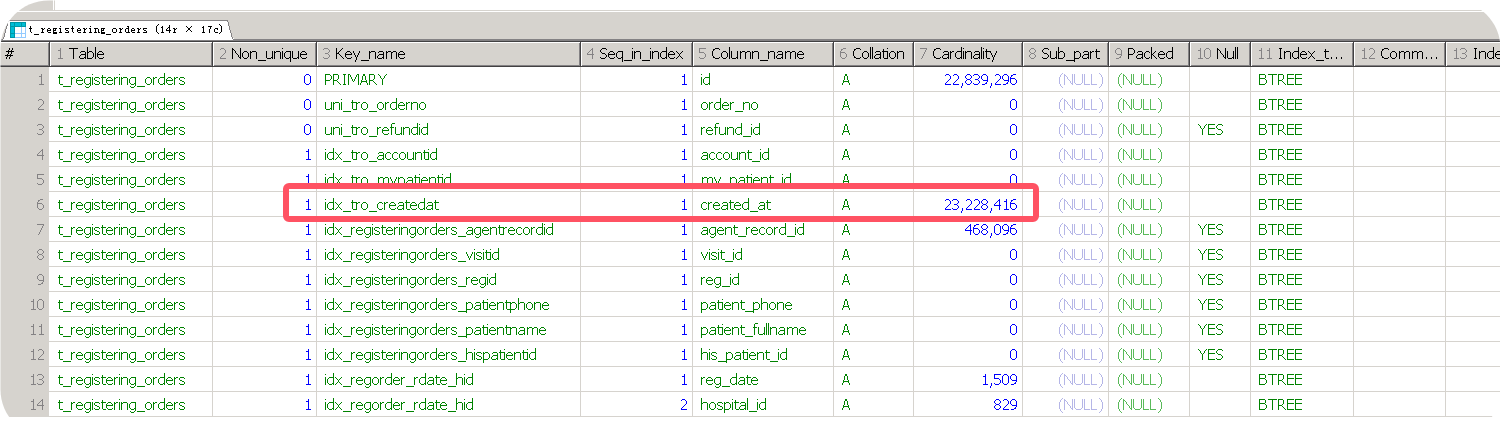The image size is (1500, 437).
Task: Click the Column_name column header
Action: [x=763, y=54]
